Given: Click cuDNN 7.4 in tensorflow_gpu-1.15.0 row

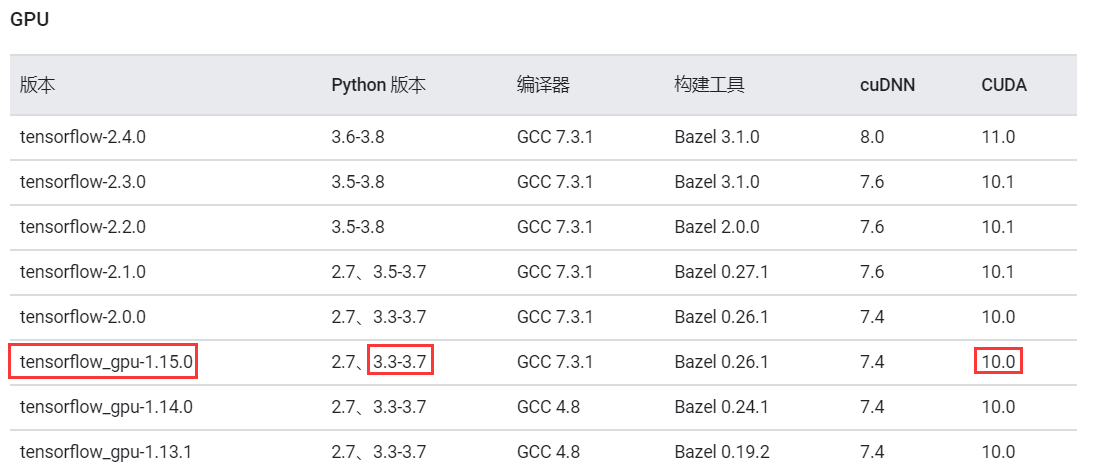Looking at the screenshot, I should [872, 362].
